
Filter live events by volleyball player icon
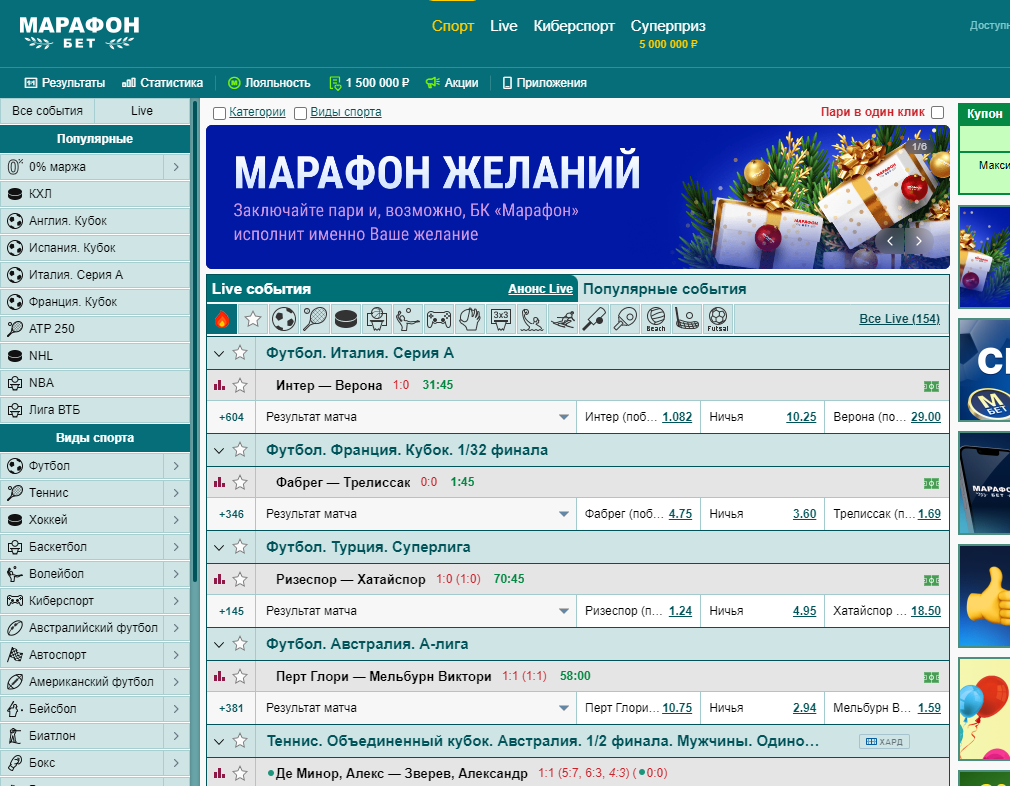[x=408, y=319]
